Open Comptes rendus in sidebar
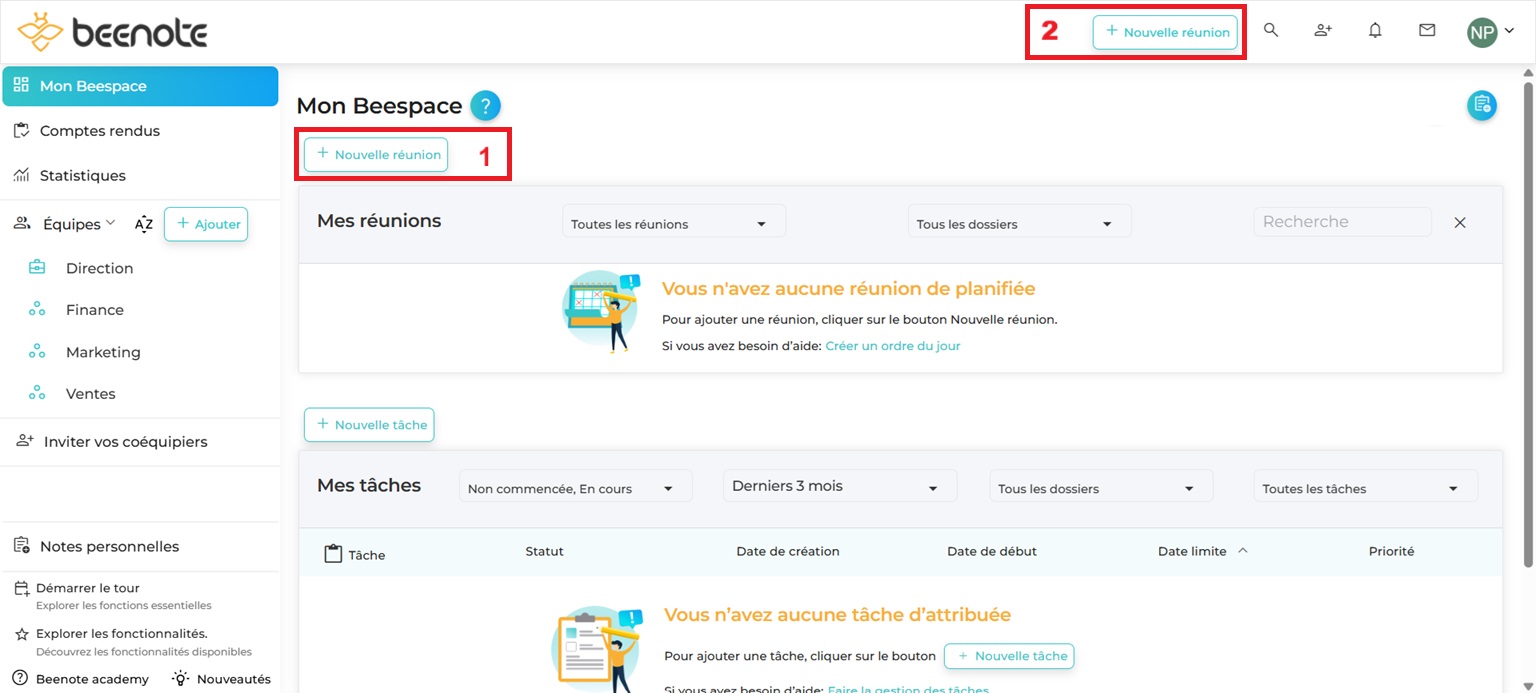 [x=99, y=131]
